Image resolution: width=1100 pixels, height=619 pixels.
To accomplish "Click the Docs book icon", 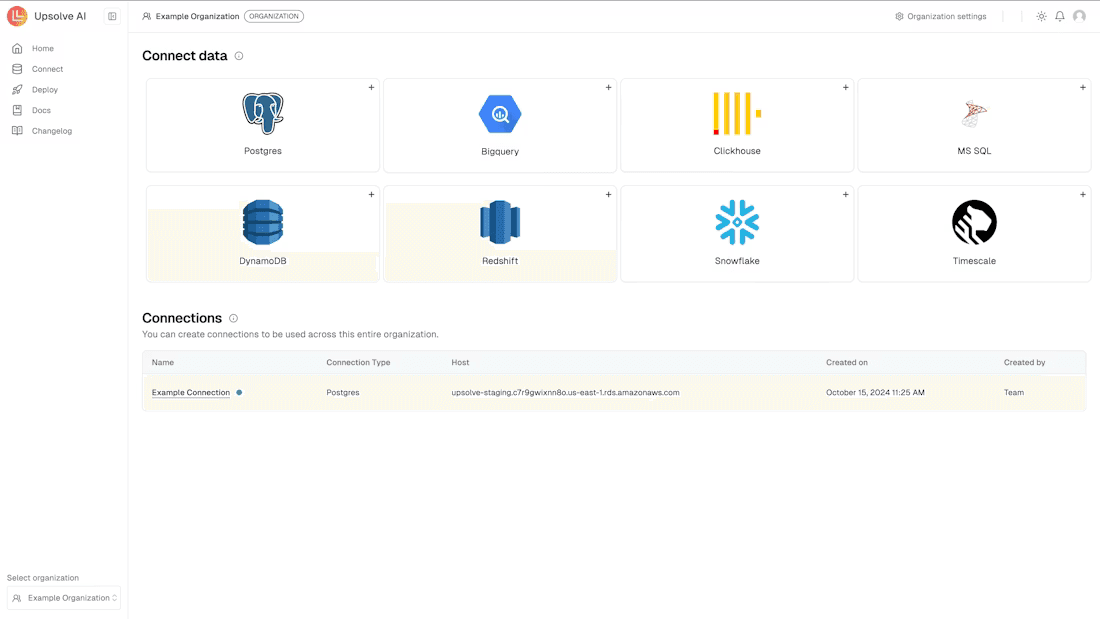I will click(18, 110).
